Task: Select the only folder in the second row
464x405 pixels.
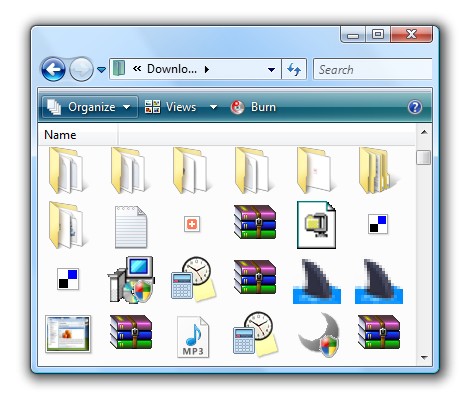Action: 68,225
